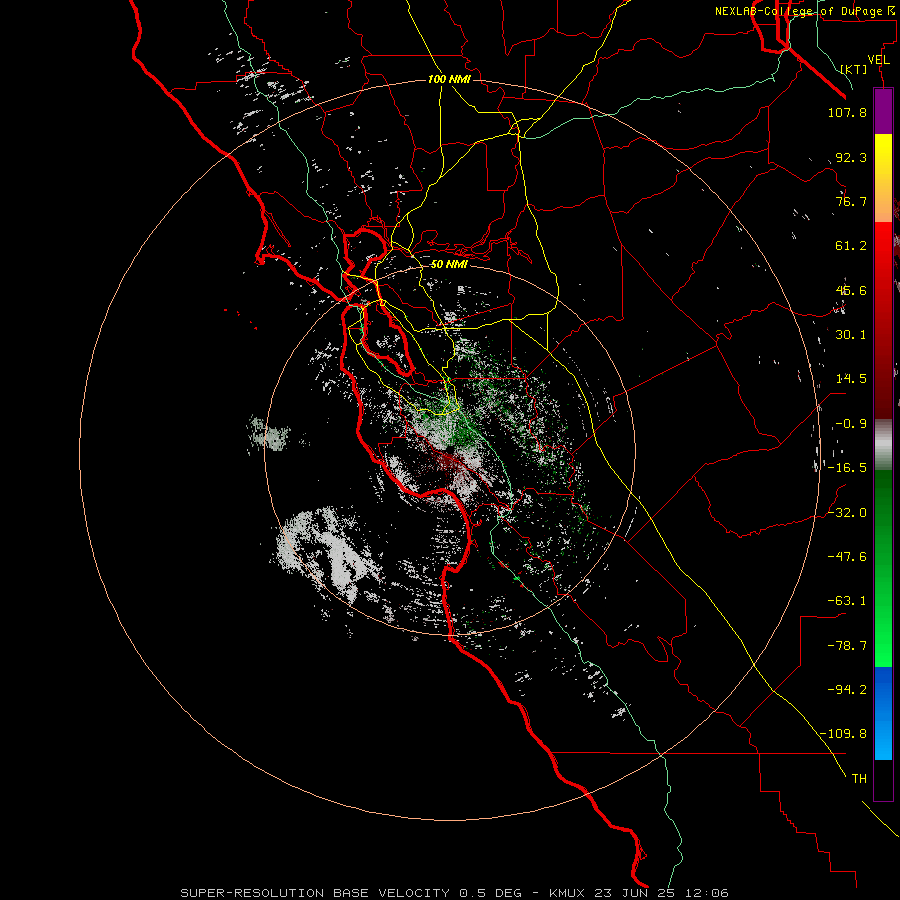Click the 107.8 velocity scale value
Viewport: 900px width, 900px height.
pos(847,112)
